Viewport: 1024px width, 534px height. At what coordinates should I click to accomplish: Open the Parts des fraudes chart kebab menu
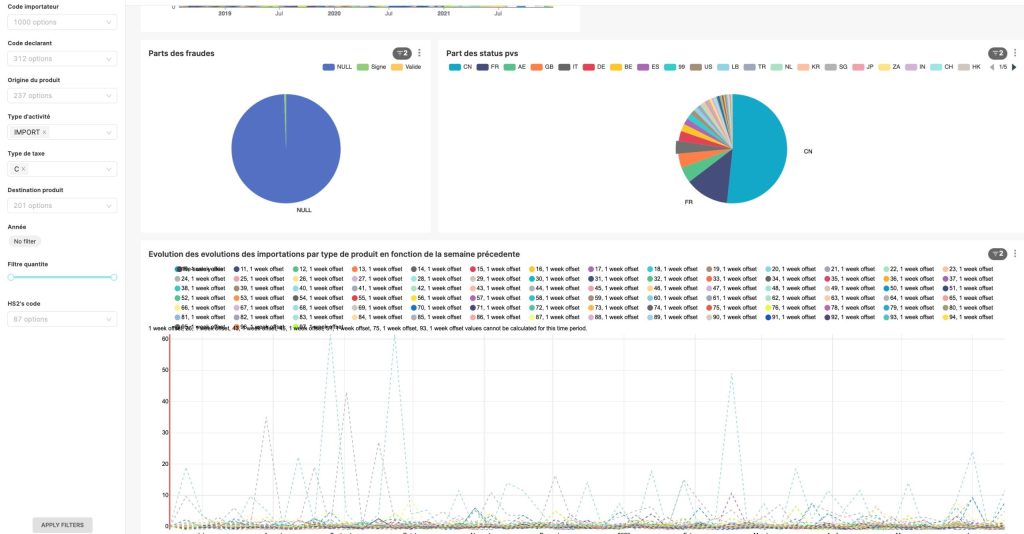coord(419,53)
